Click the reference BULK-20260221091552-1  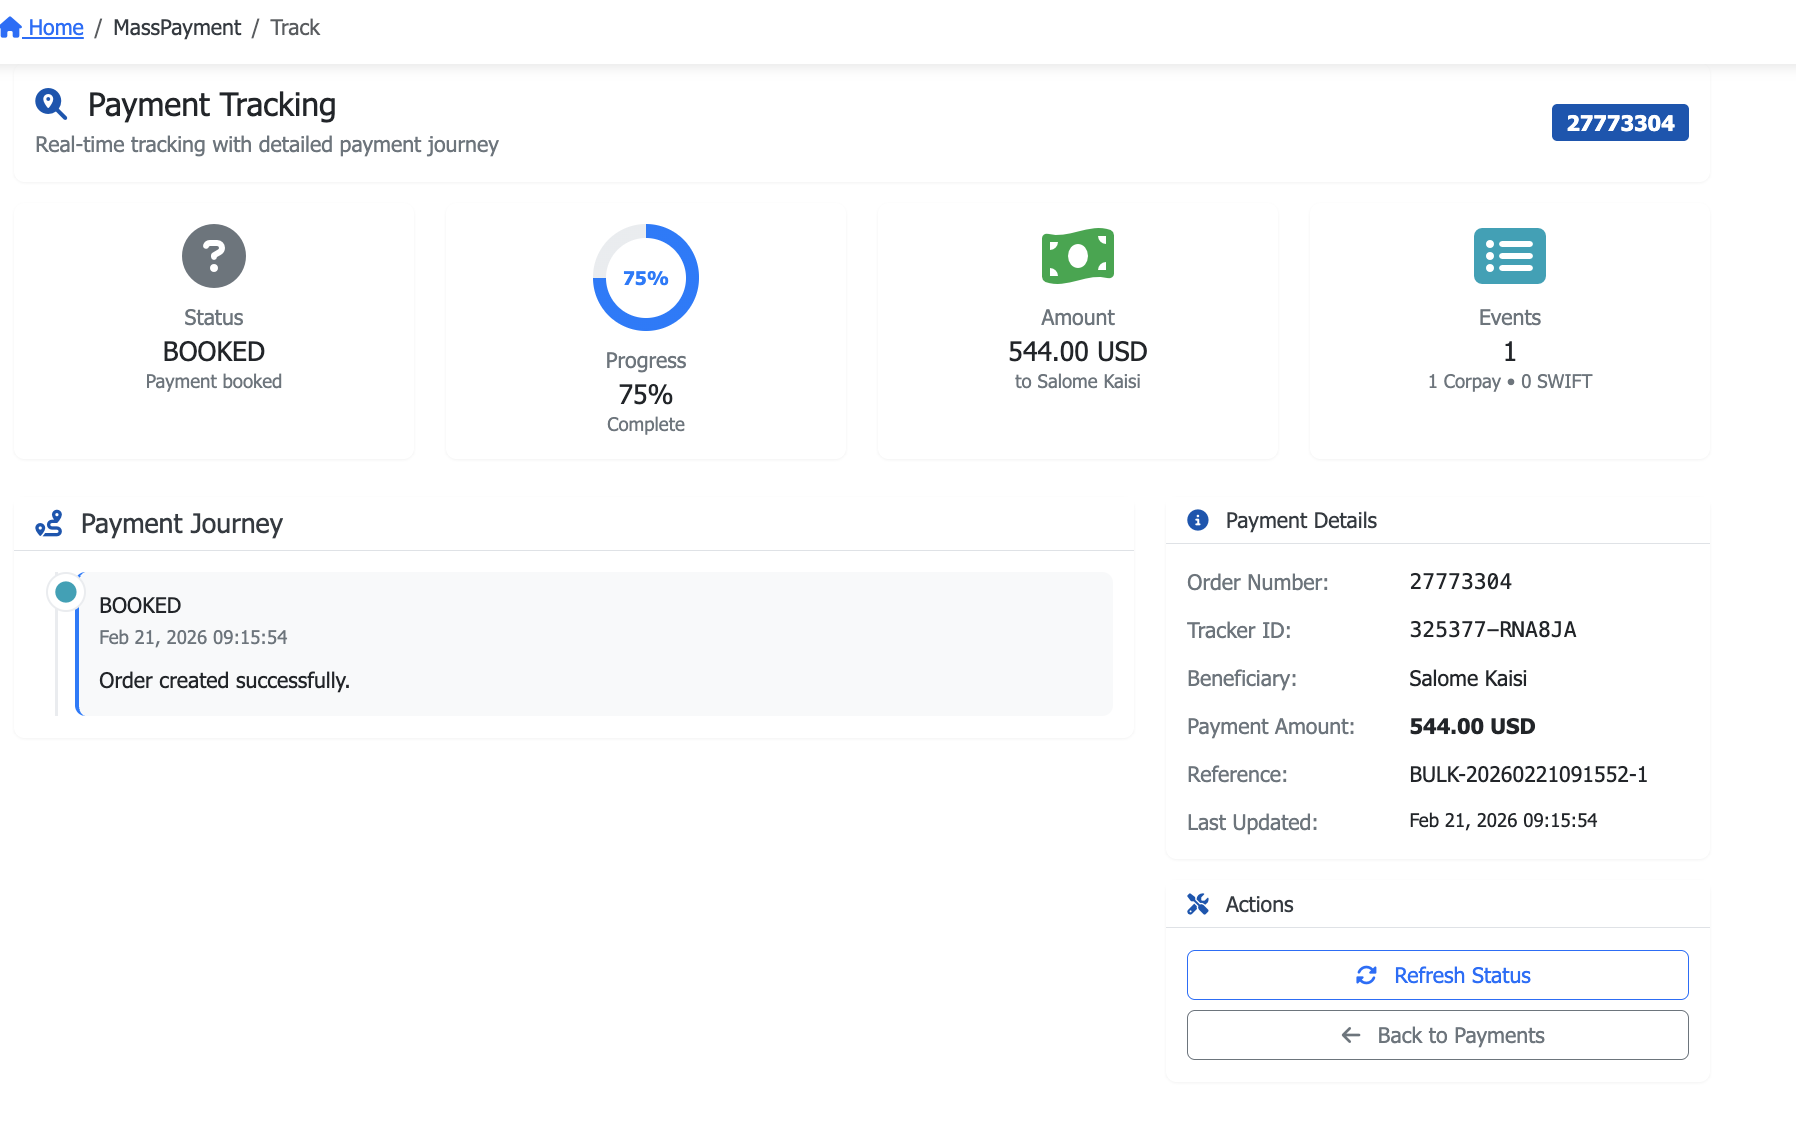(1527, 774)
